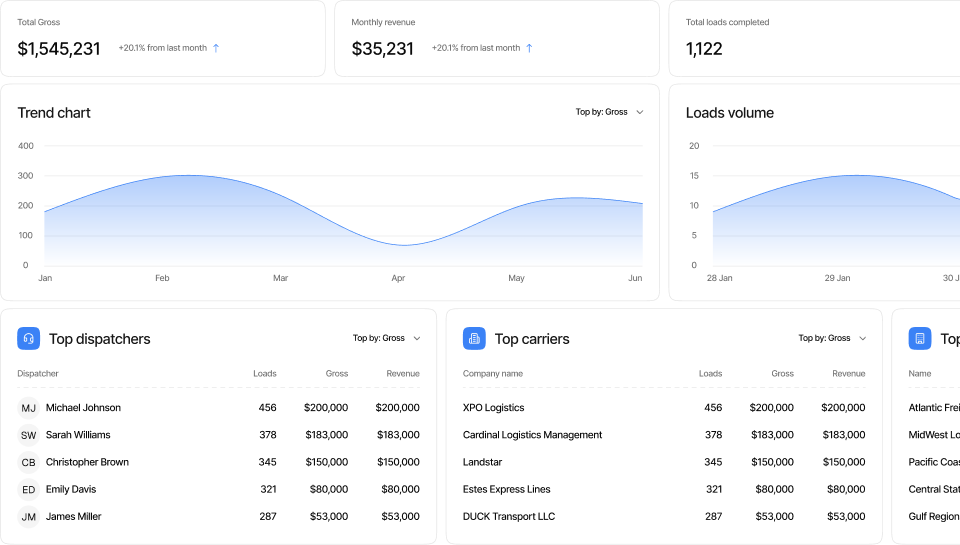Click the SW avatar for Sarah Williams
This screenshot has height=545, width=960.
coord(29,435)
